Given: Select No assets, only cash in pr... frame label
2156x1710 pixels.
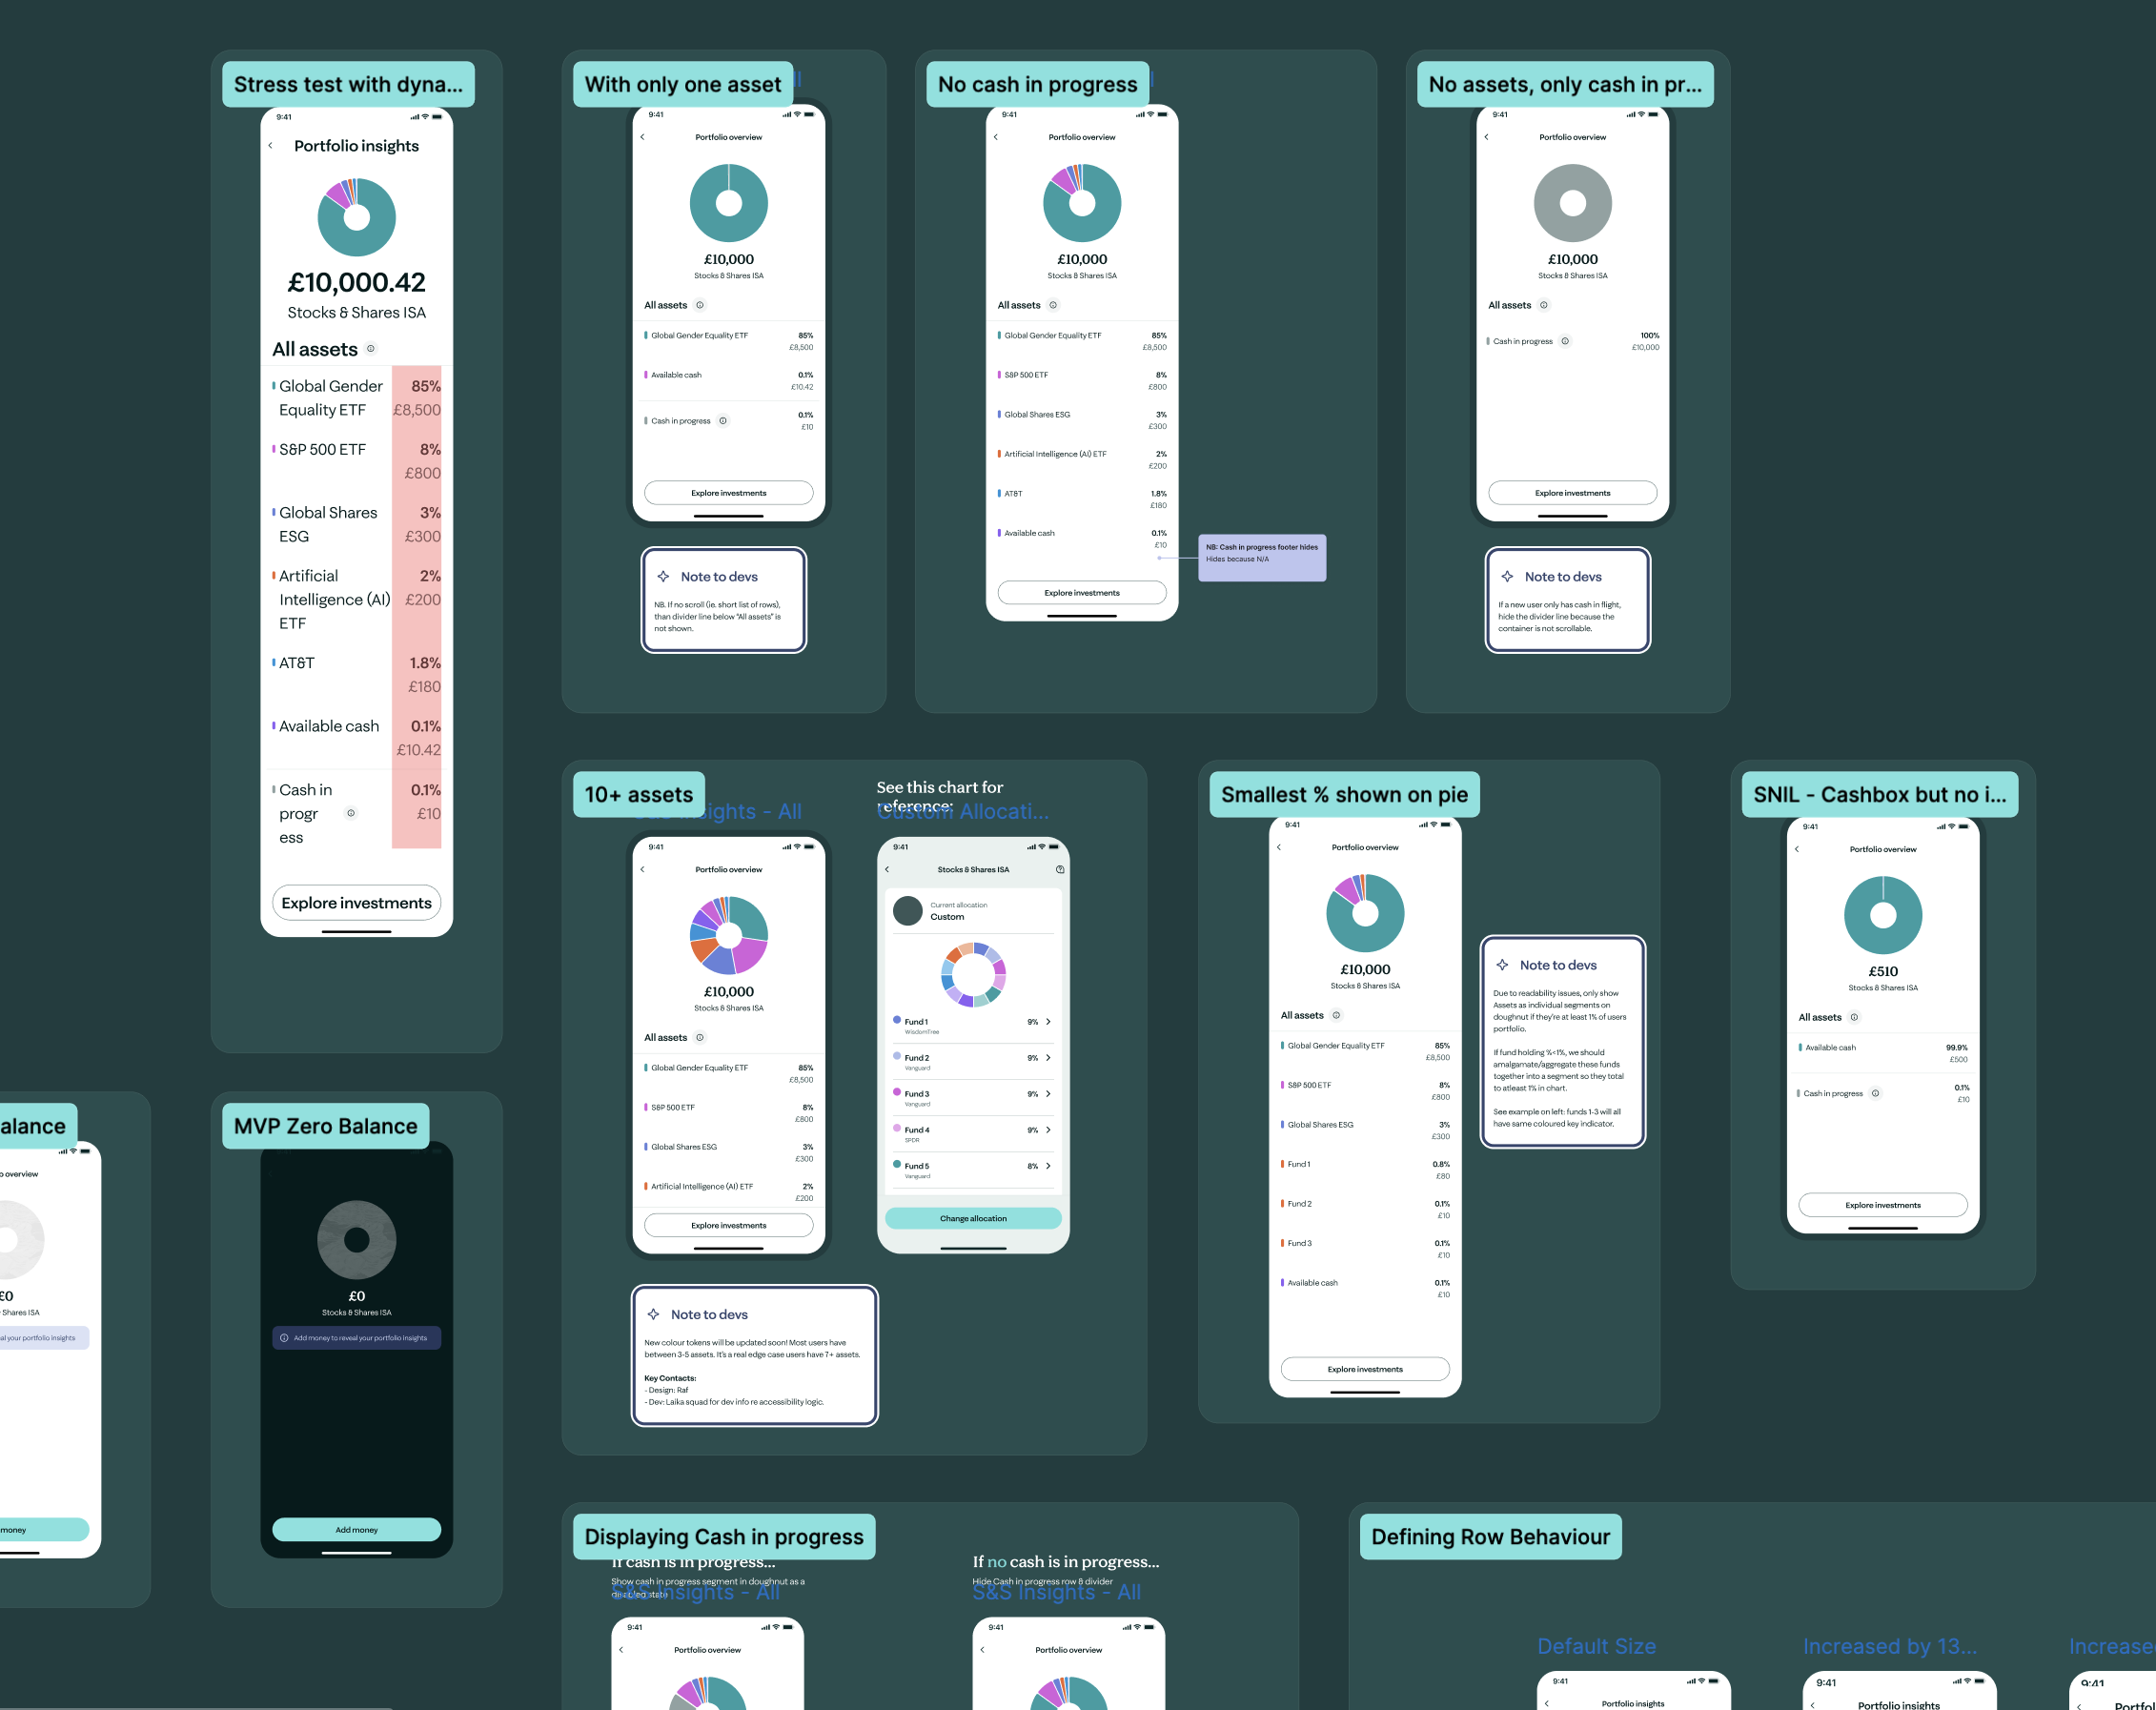Looking at the screenshot, I should 1565,84.
